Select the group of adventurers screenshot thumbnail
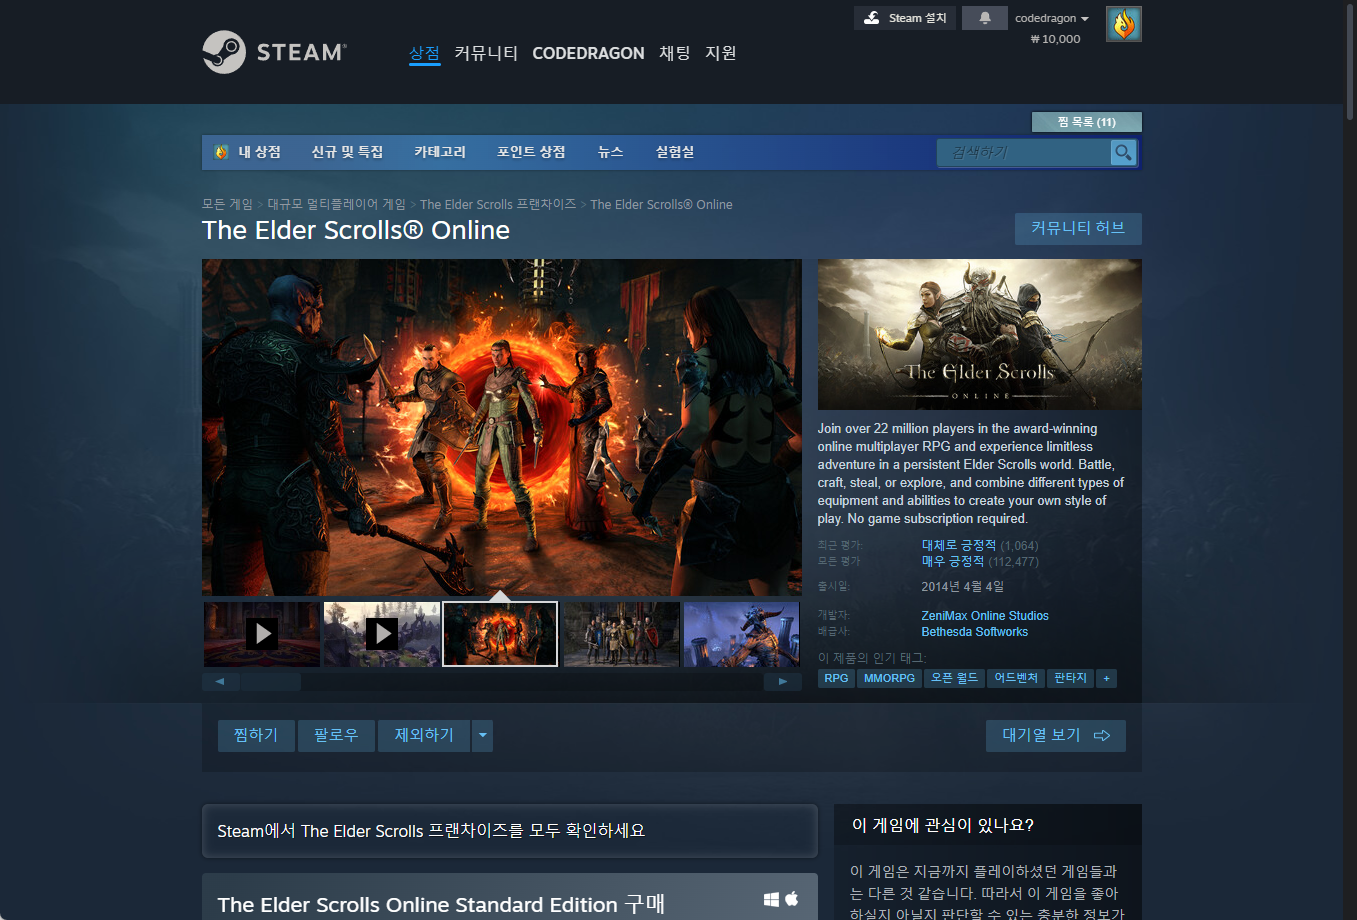Viewport: 1357px width, 920px height. coord(621,634)
